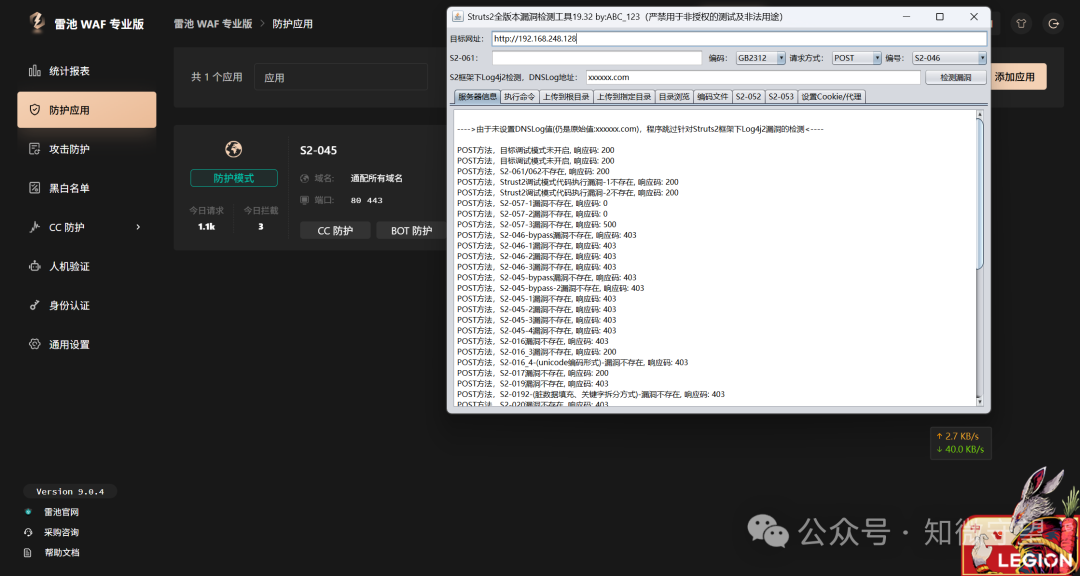Open the 通用设置 gear icon
Viewport: 1080px width, 576px height.
[x=34, y=344]
